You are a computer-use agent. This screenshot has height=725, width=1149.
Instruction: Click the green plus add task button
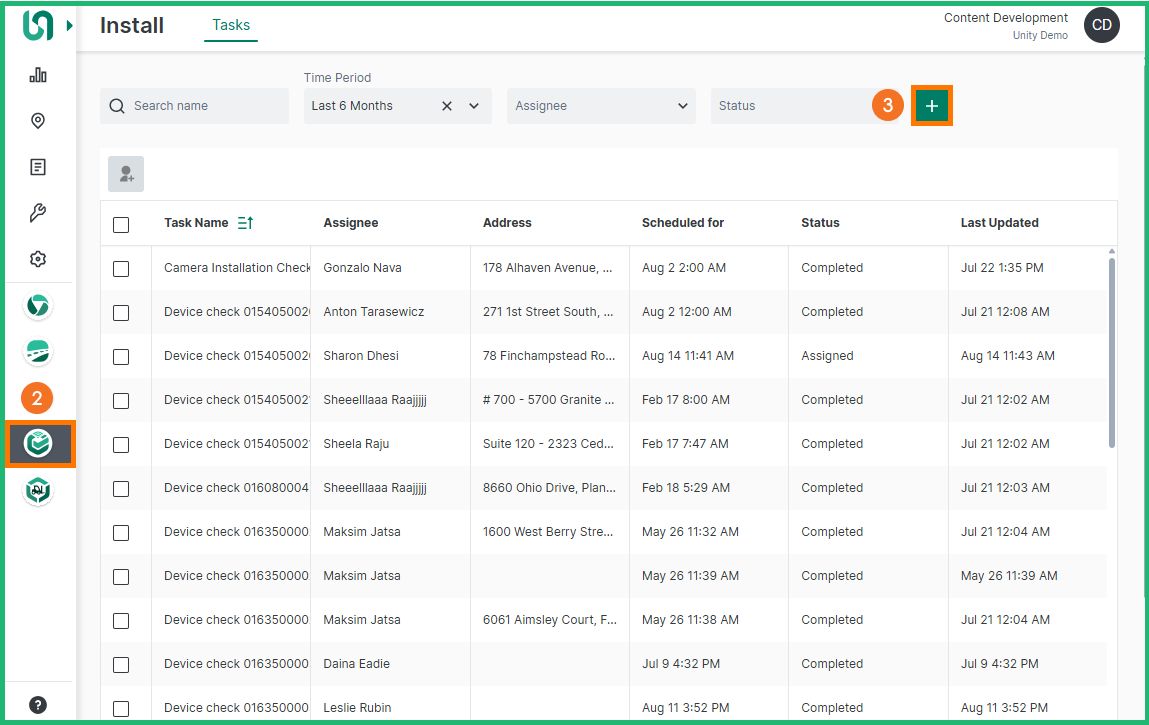(932, 106)
